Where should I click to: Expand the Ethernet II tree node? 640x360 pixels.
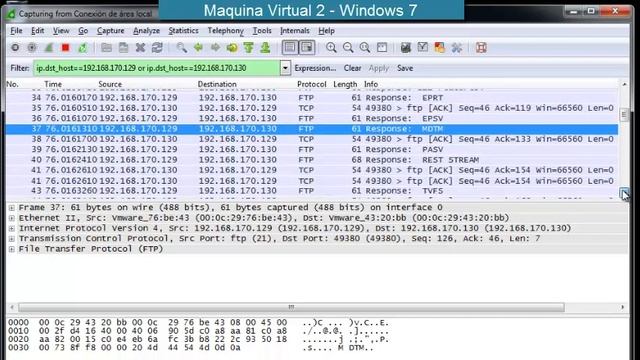12,218
